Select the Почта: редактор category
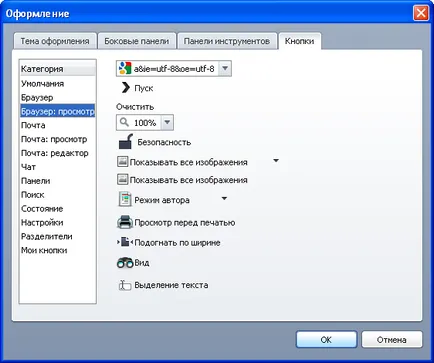 point(57,153)
